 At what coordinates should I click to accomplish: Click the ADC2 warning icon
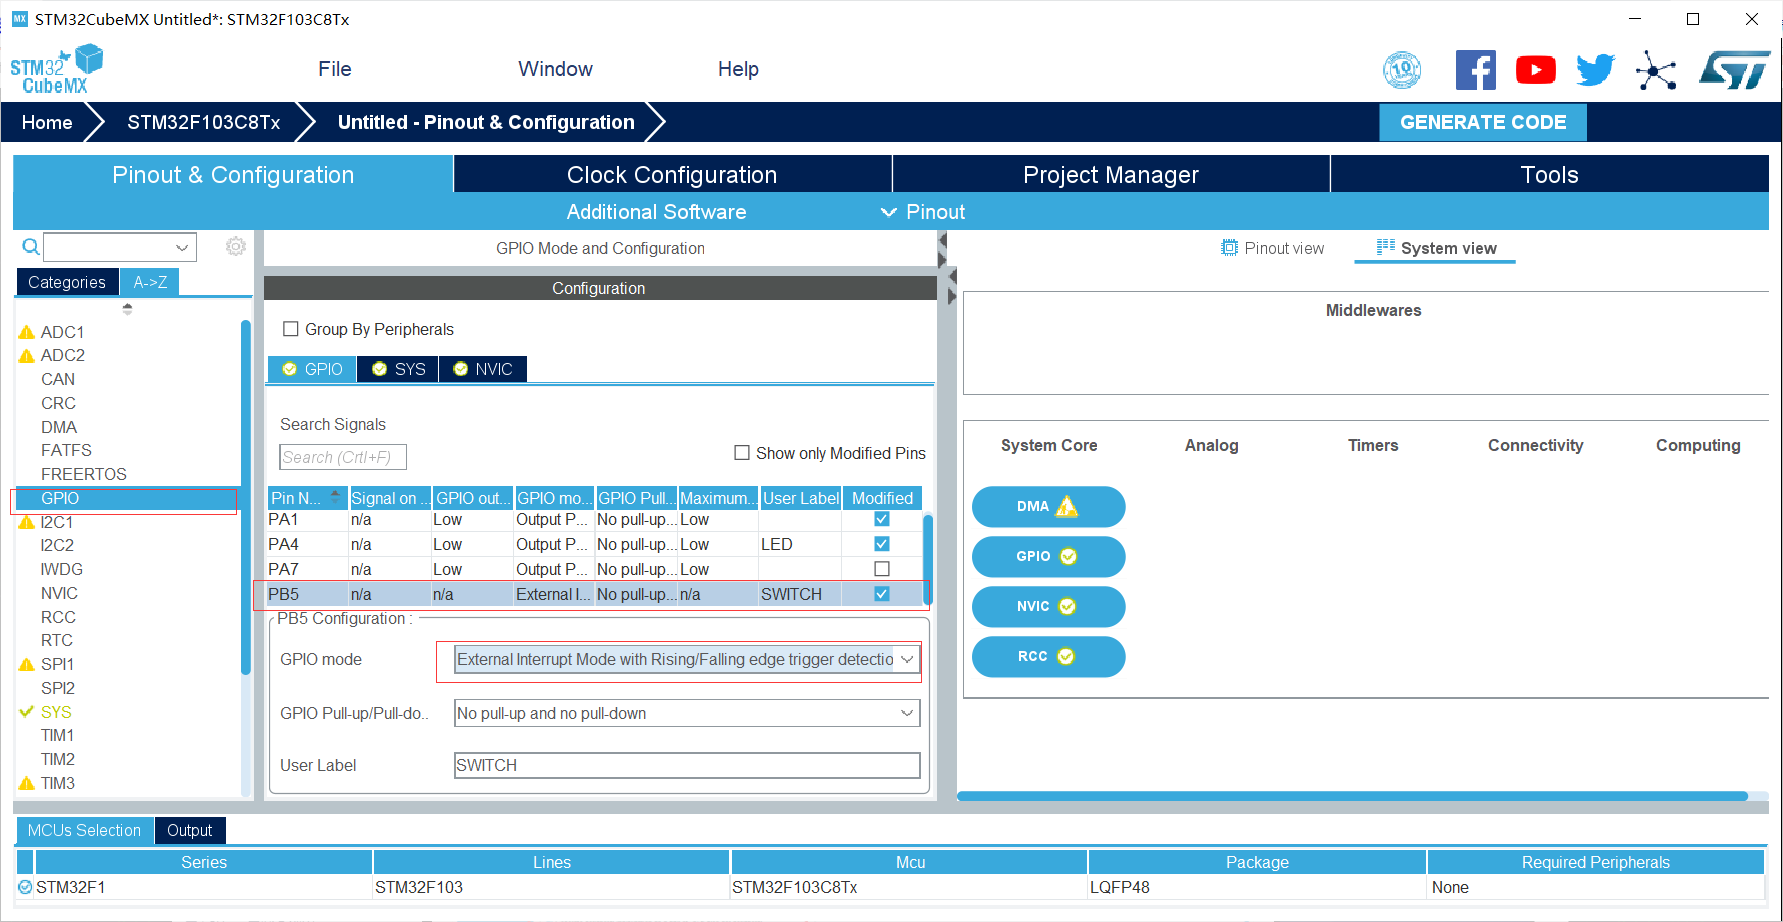point(27,355)
